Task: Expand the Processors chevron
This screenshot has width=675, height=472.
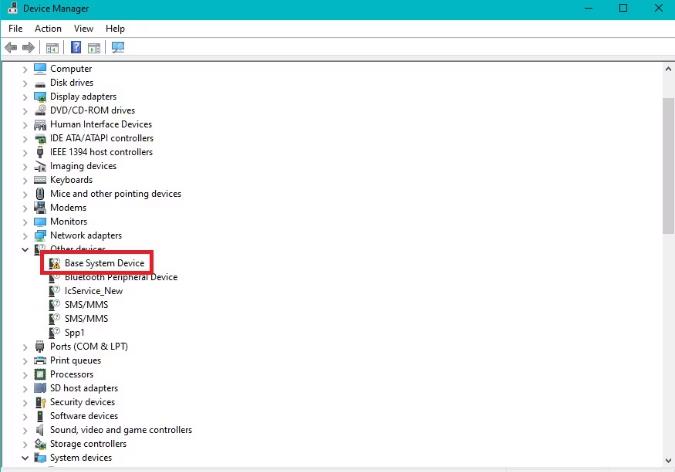Action: point(25,375)
